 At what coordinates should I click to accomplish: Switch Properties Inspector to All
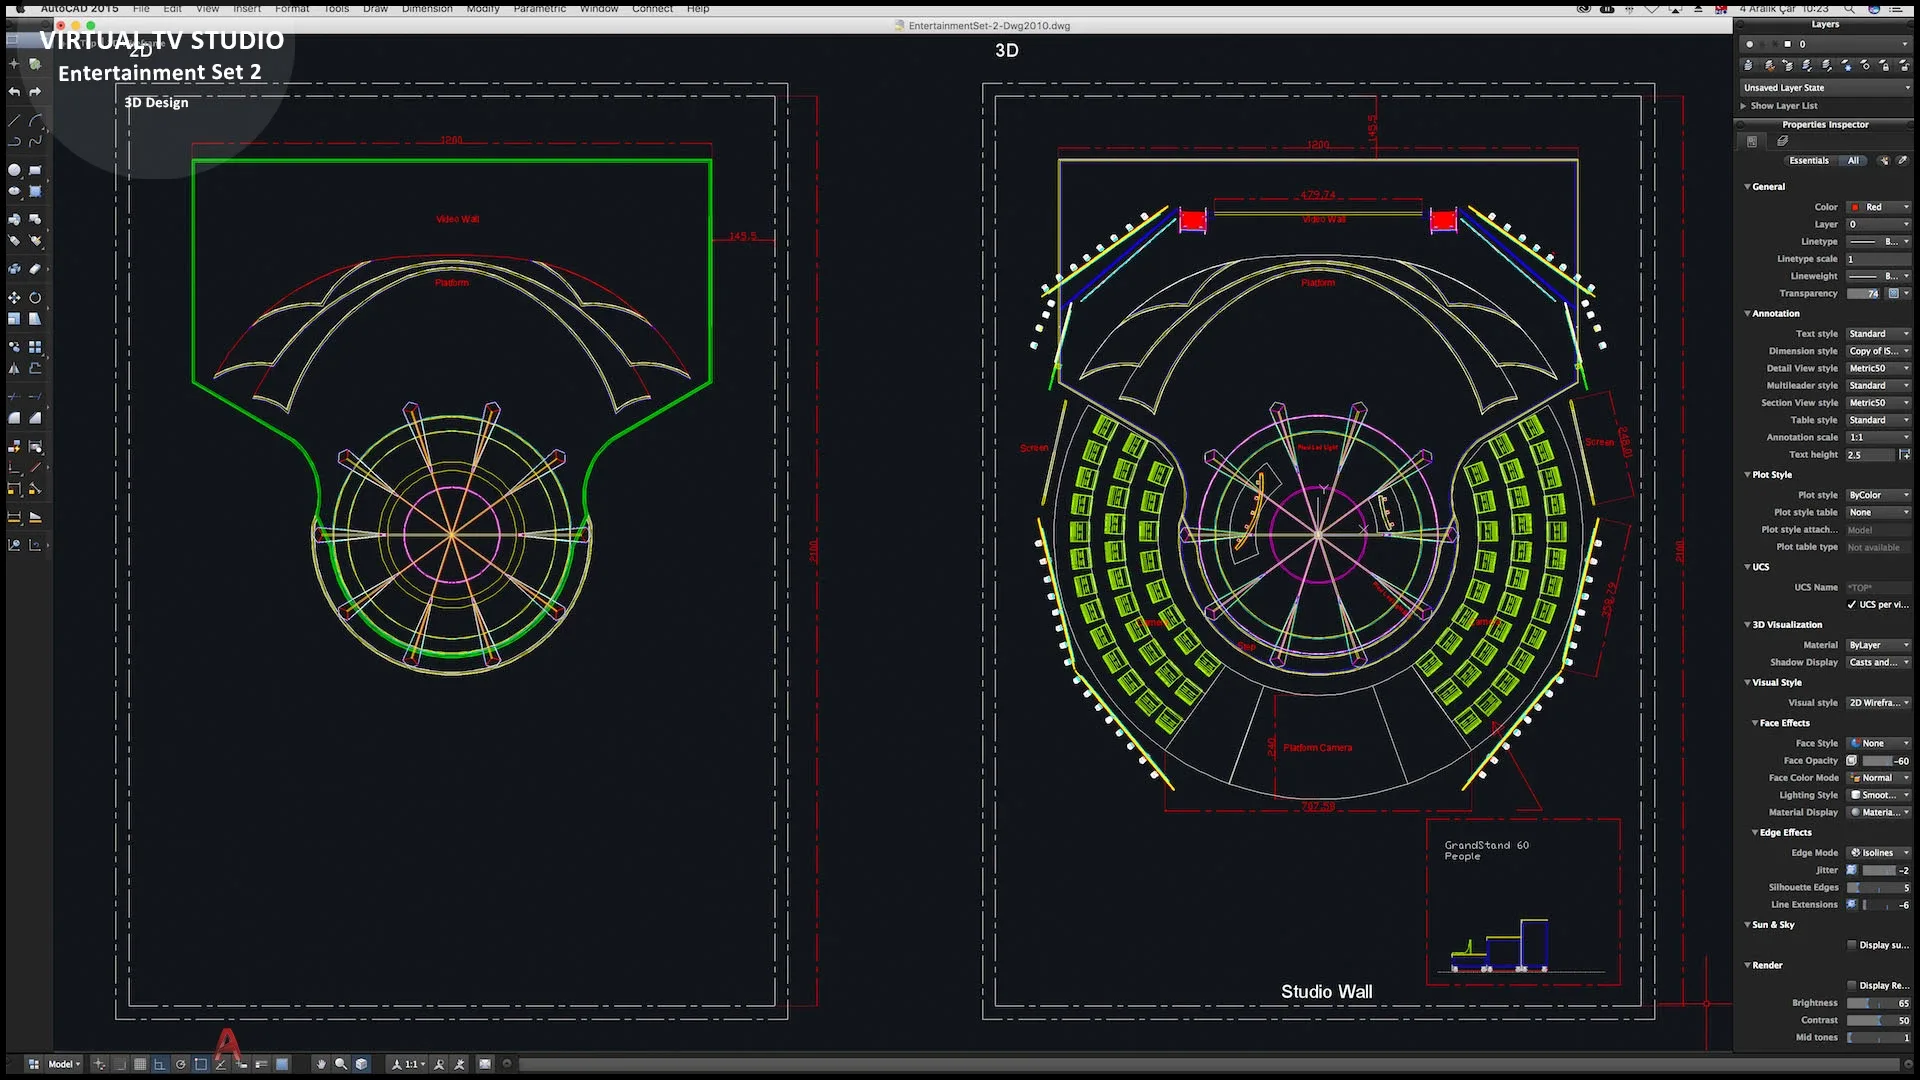click(1853, 160)
